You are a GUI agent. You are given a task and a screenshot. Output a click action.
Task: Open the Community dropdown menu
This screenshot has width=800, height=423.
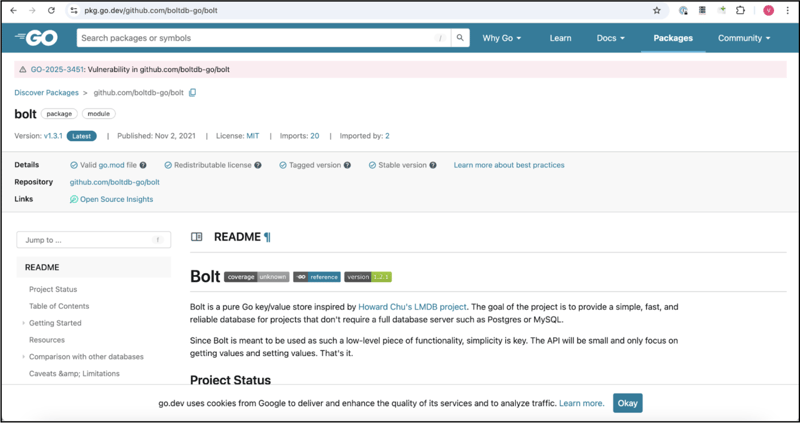click(x=744, y=38)
